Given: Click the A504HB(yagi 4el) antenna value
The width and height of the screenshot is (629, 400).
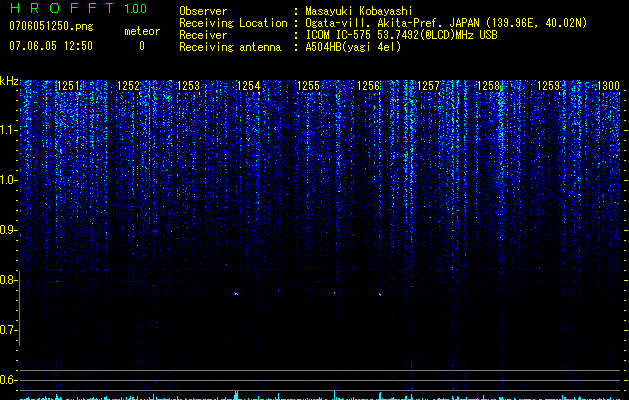Looking at the screenshot, I should point(353,47).
